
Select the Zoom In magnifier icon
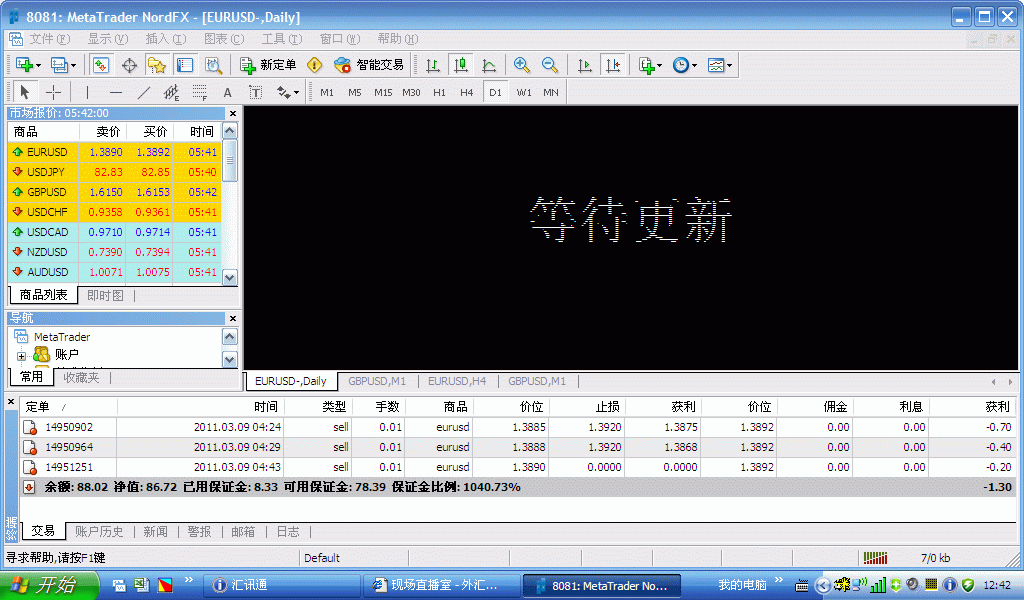click(521, 65)
